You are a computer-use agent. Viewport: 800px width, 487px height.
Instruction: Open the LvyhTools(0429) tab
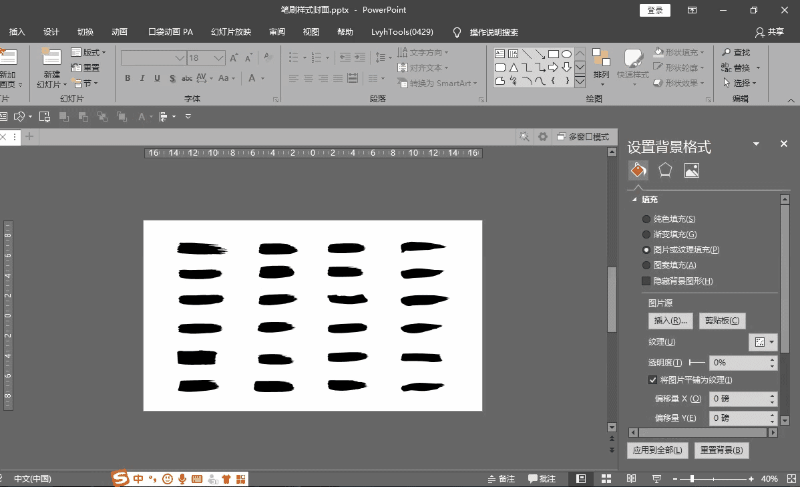402,32
